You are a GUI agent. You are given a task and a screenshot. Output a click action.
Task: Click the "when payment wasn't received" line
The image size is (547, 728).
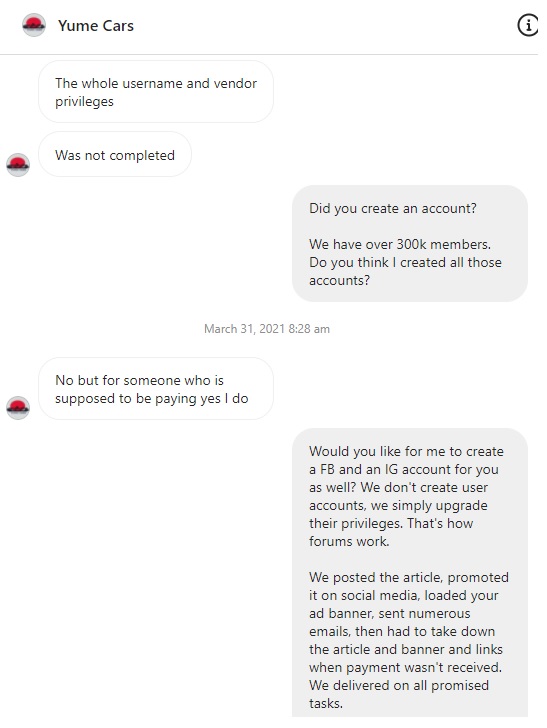(x=405, y=668)
